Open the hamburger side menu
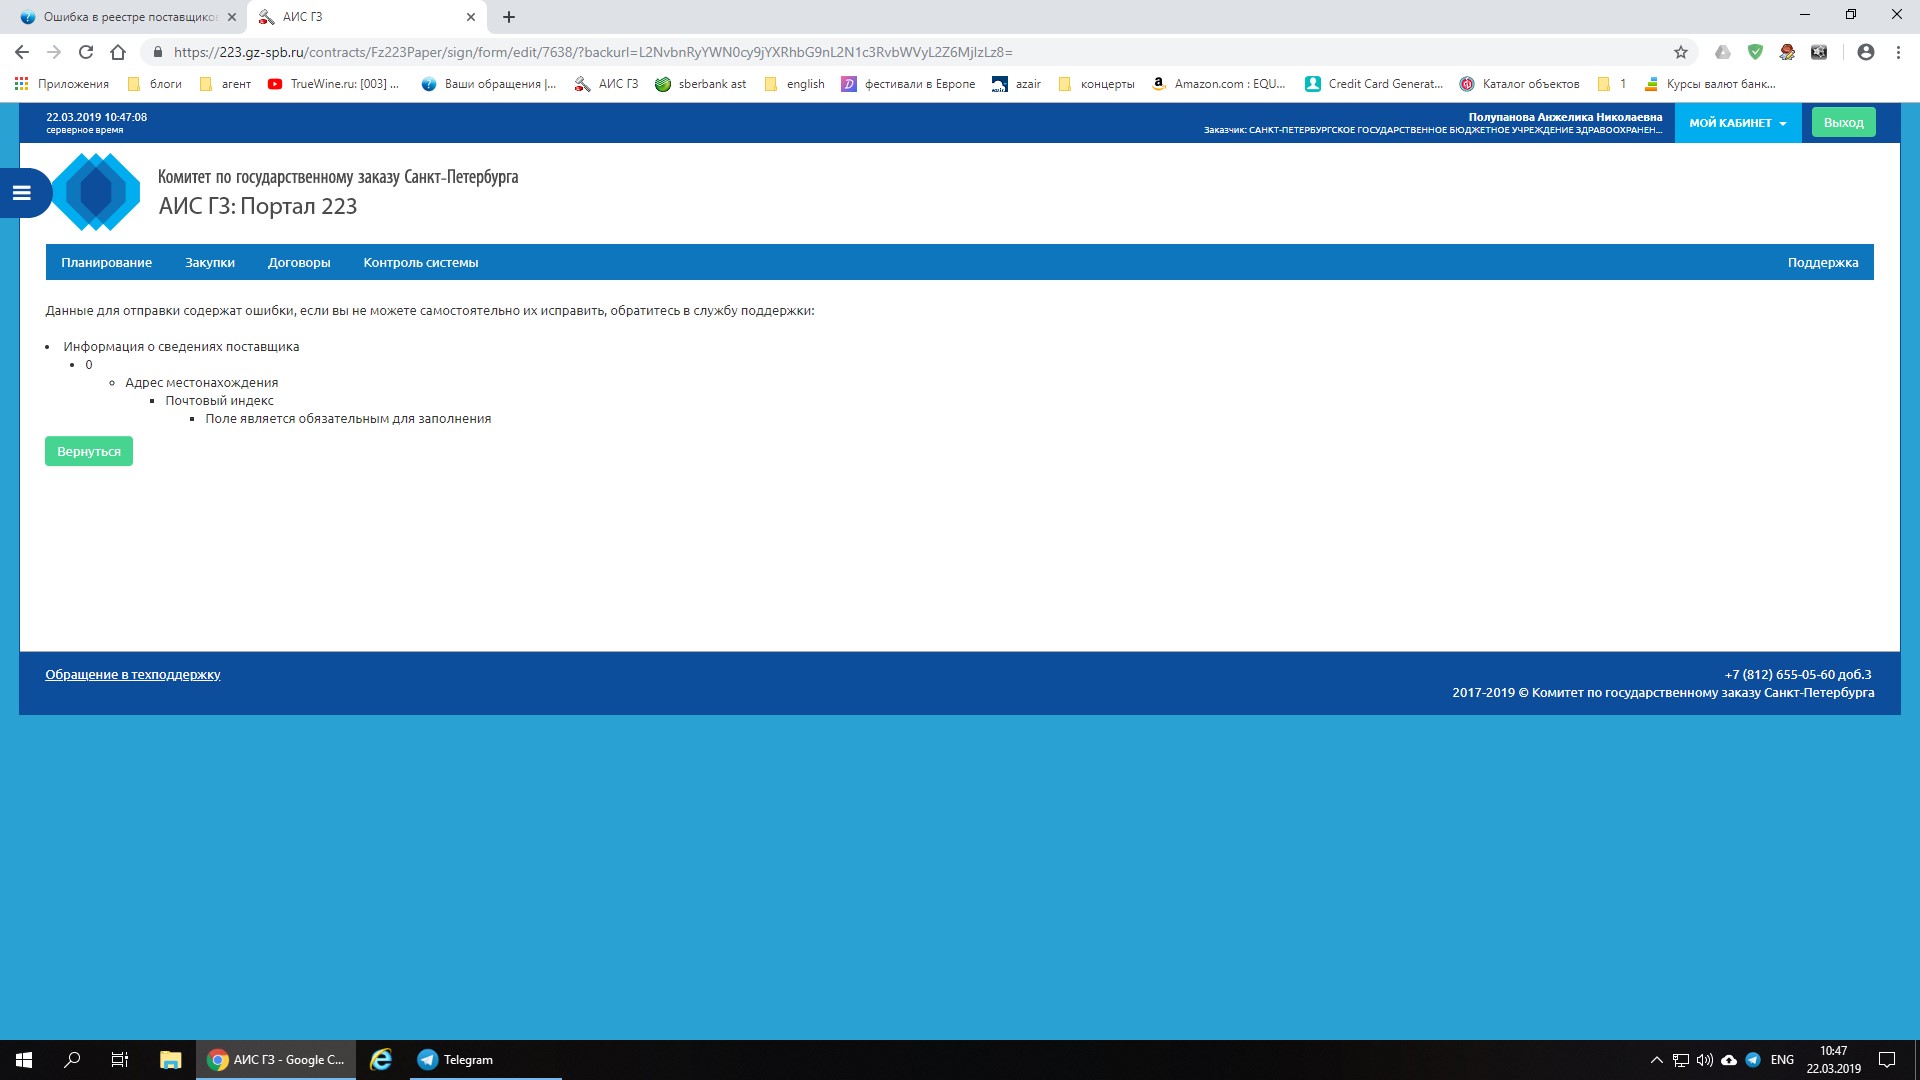Viewport: 1920px width, 1080px height. pos(22,193)
